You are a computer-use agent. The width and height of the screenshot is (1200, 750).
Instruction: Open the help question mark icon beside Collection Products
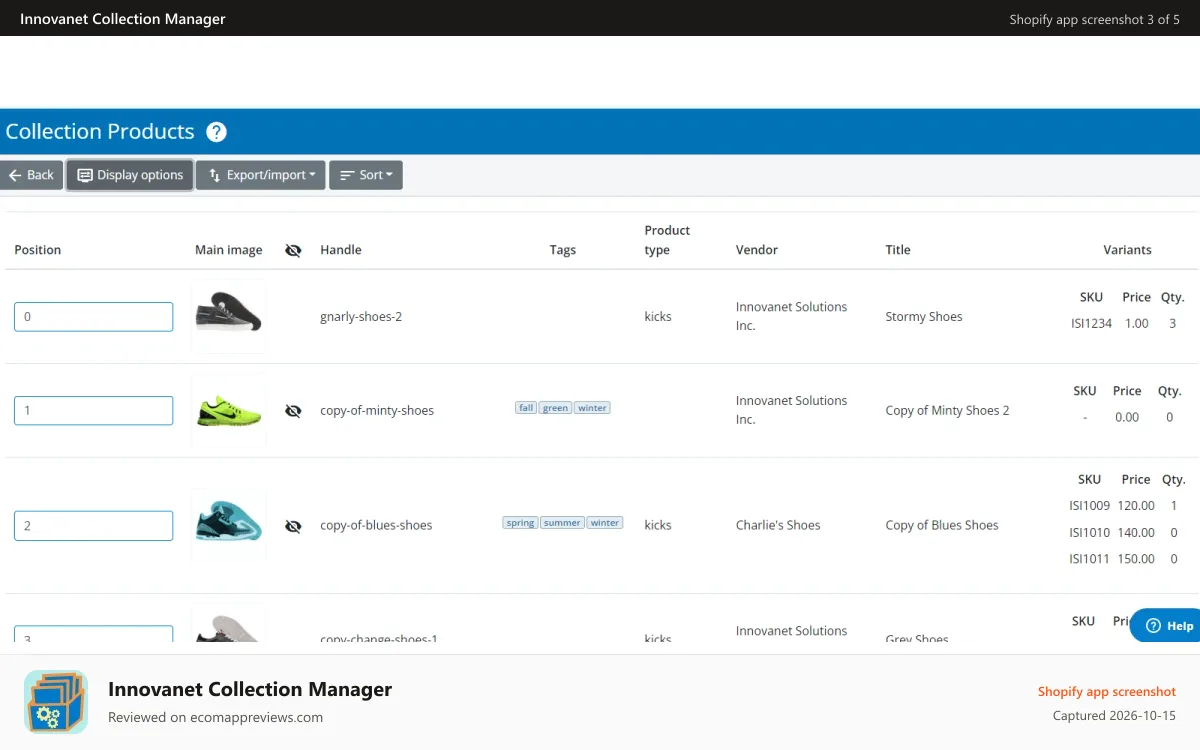pos(216,132)
